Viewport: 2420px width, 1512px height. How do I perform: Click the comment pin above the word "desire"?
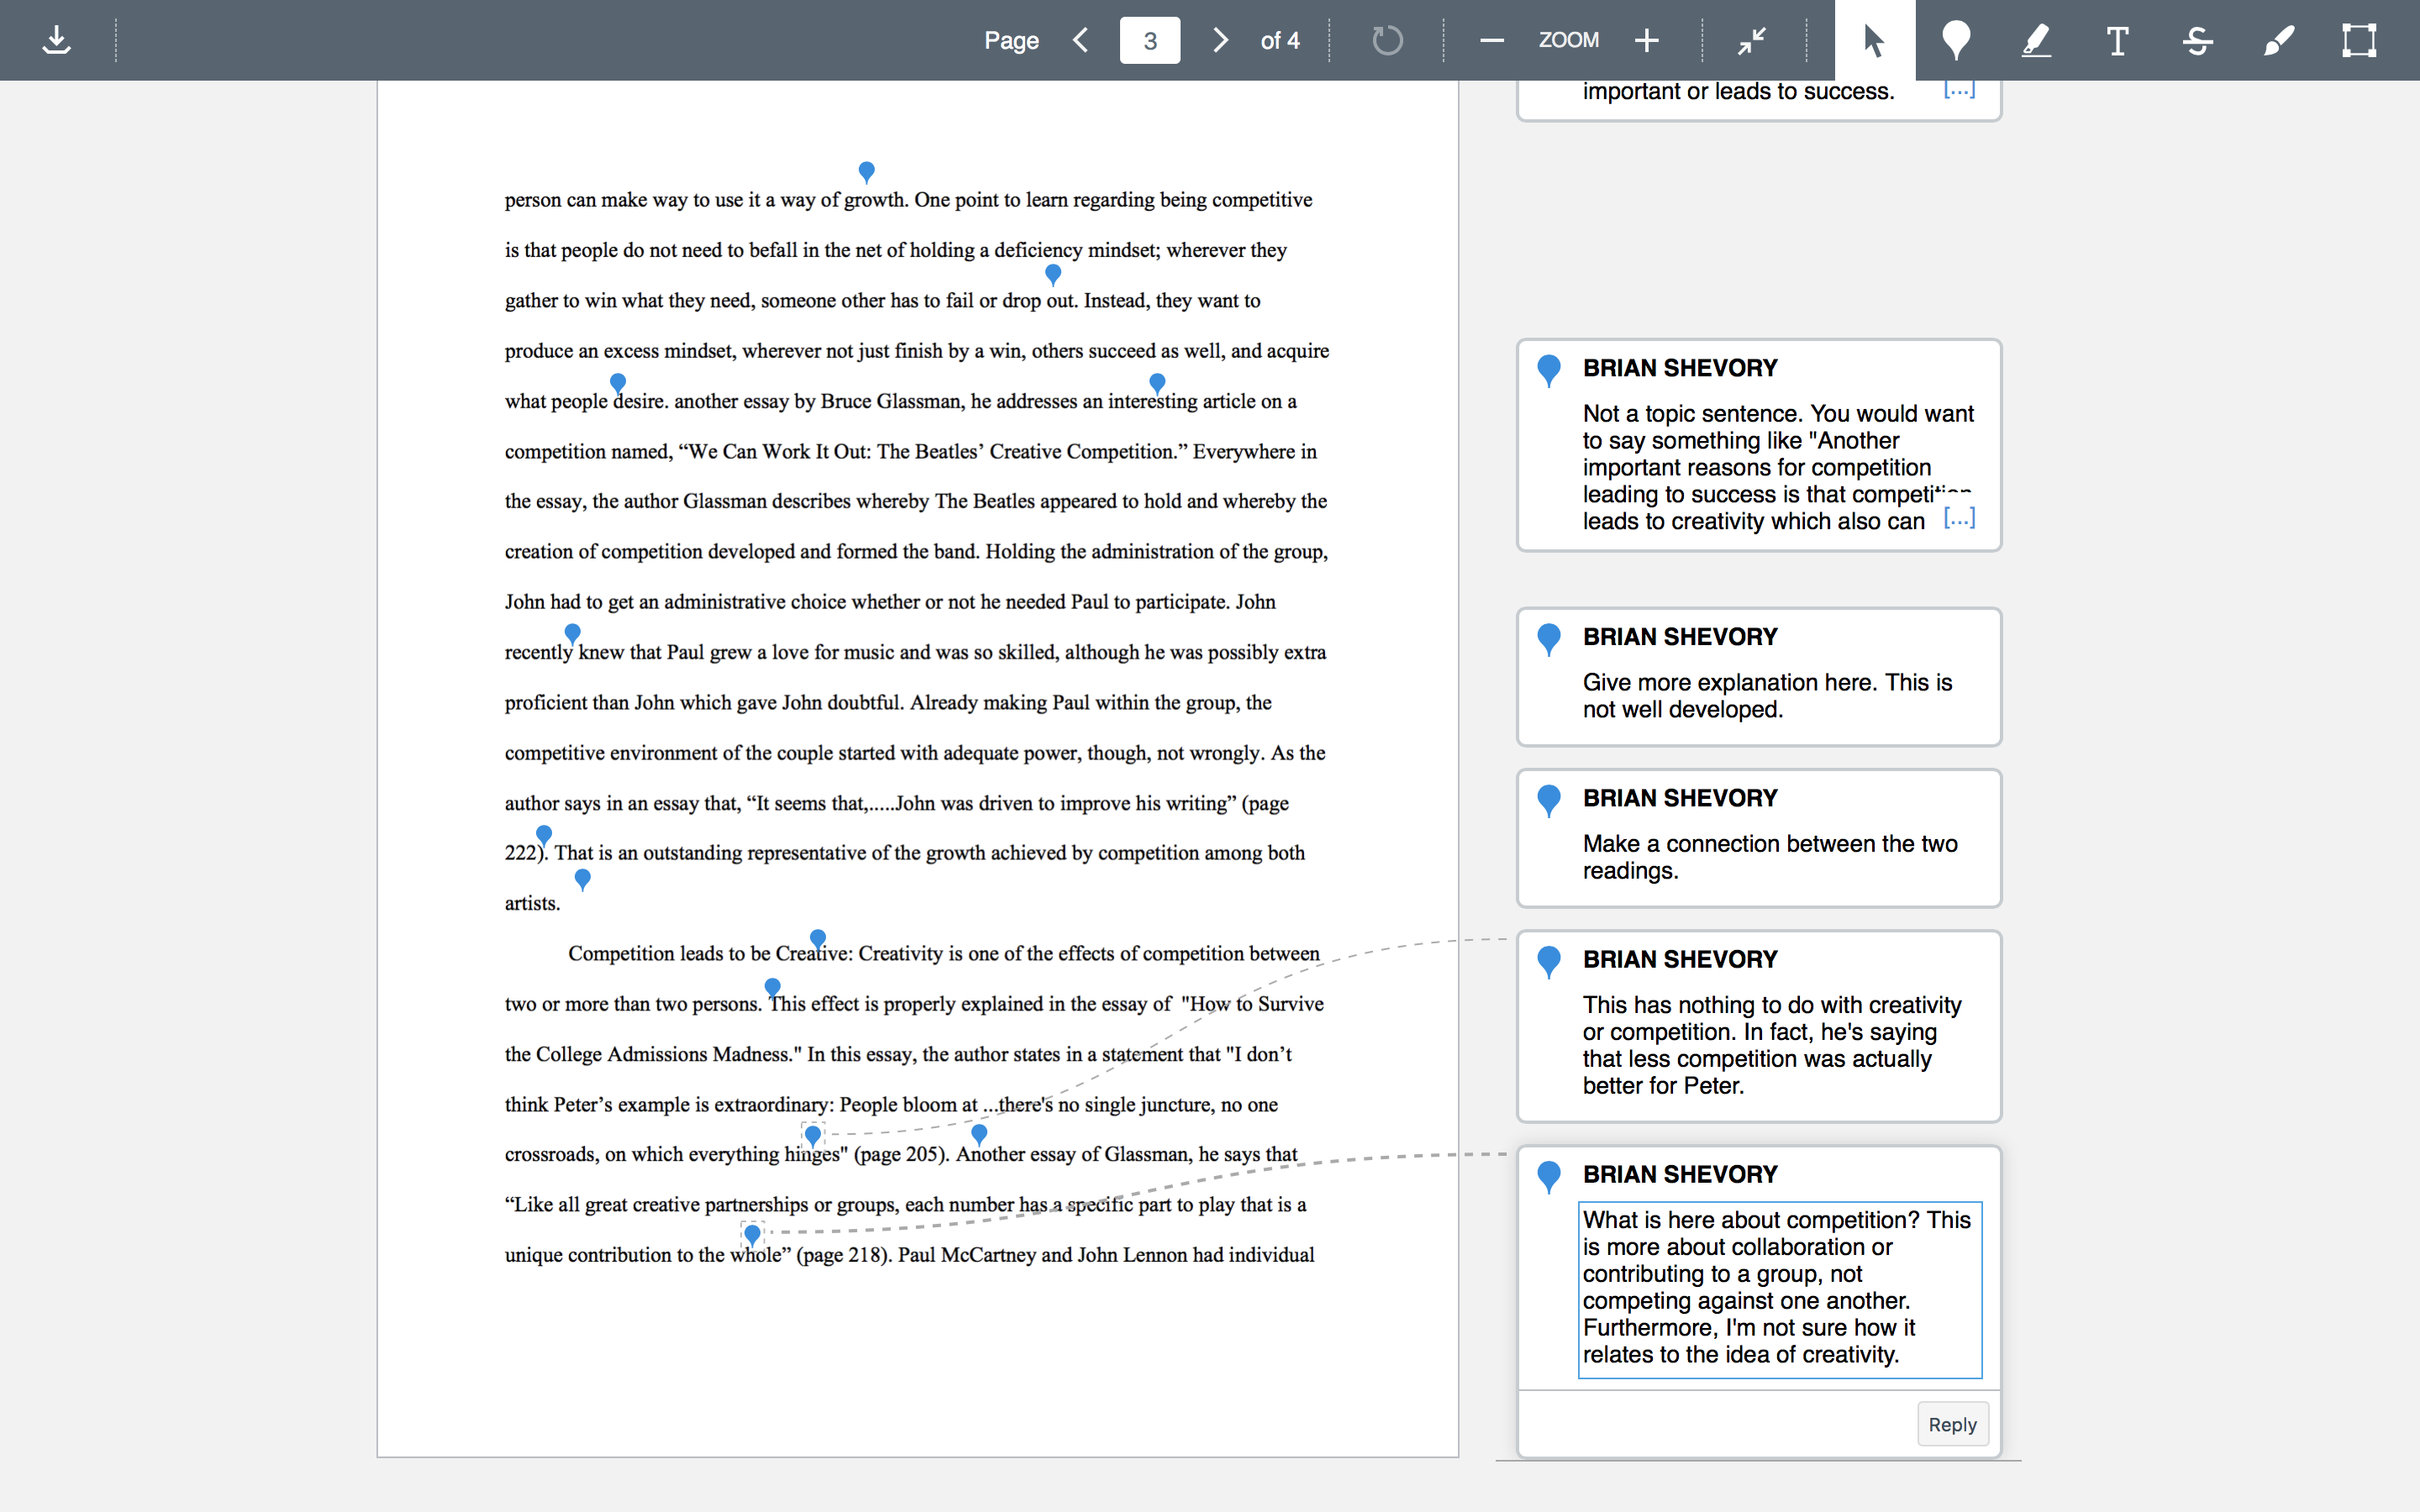[x=618, y=382]
